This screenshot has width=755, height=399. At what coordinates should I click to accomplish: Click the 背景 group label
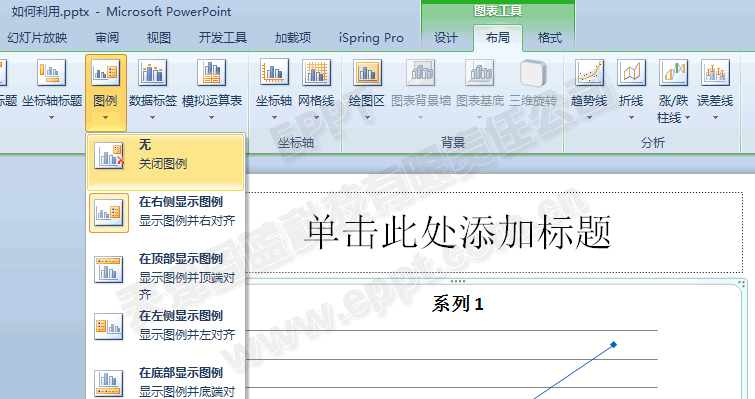point(453,142)
